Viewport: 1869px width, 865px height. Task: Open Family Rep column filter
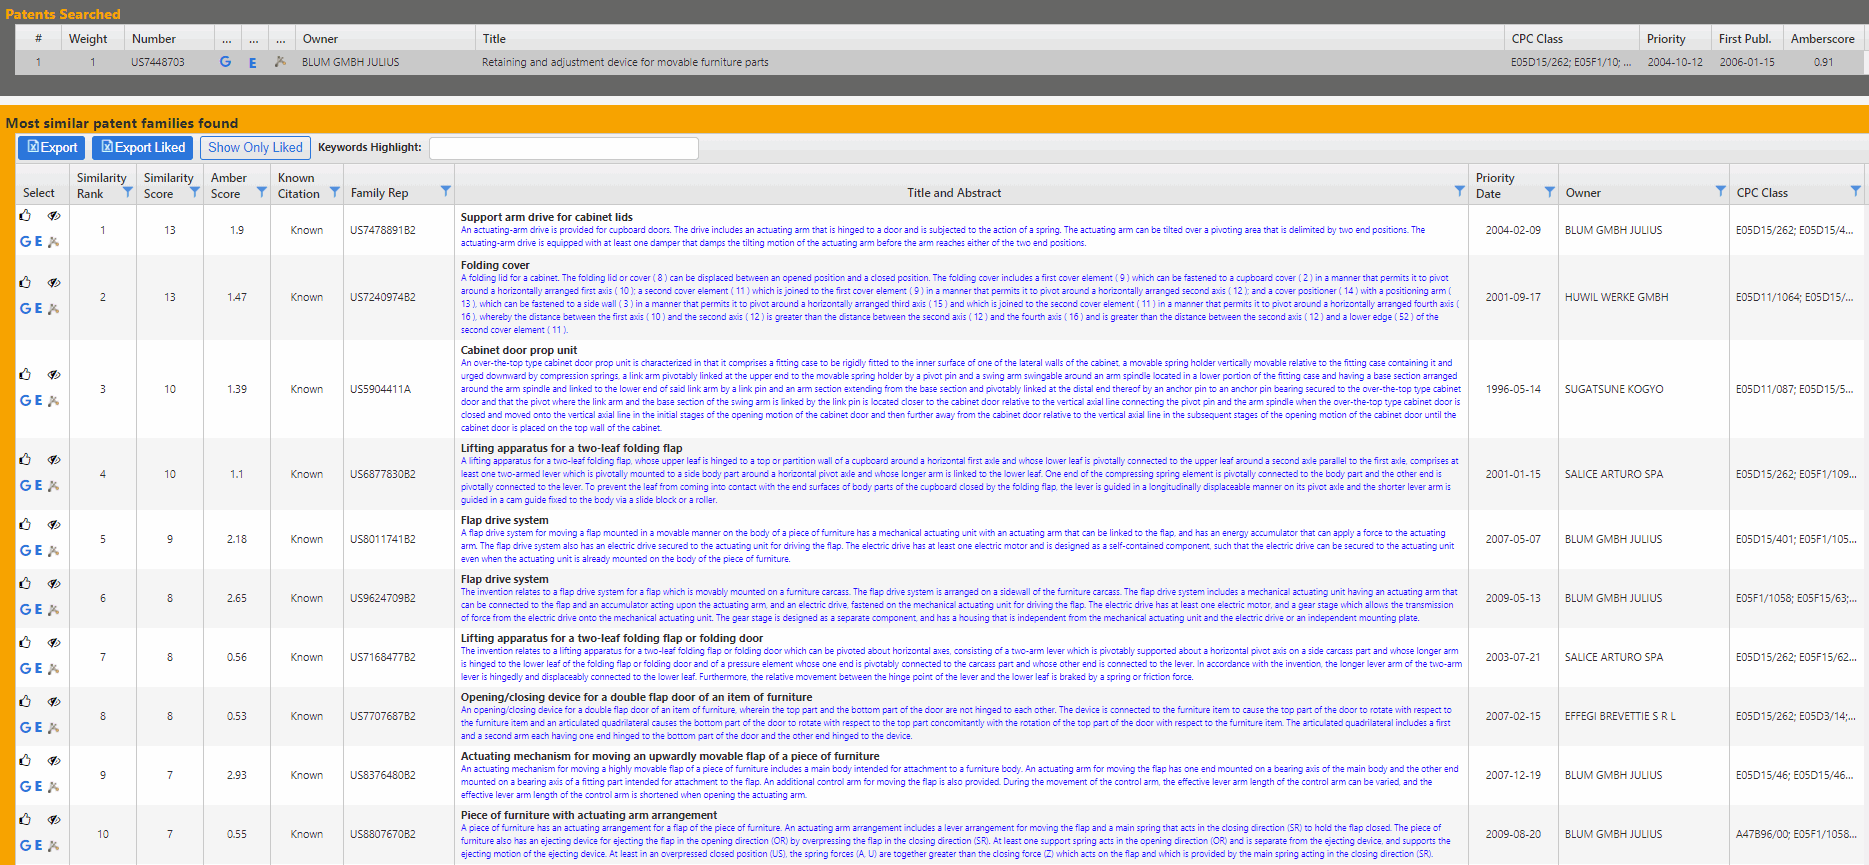tap(446, 191)
